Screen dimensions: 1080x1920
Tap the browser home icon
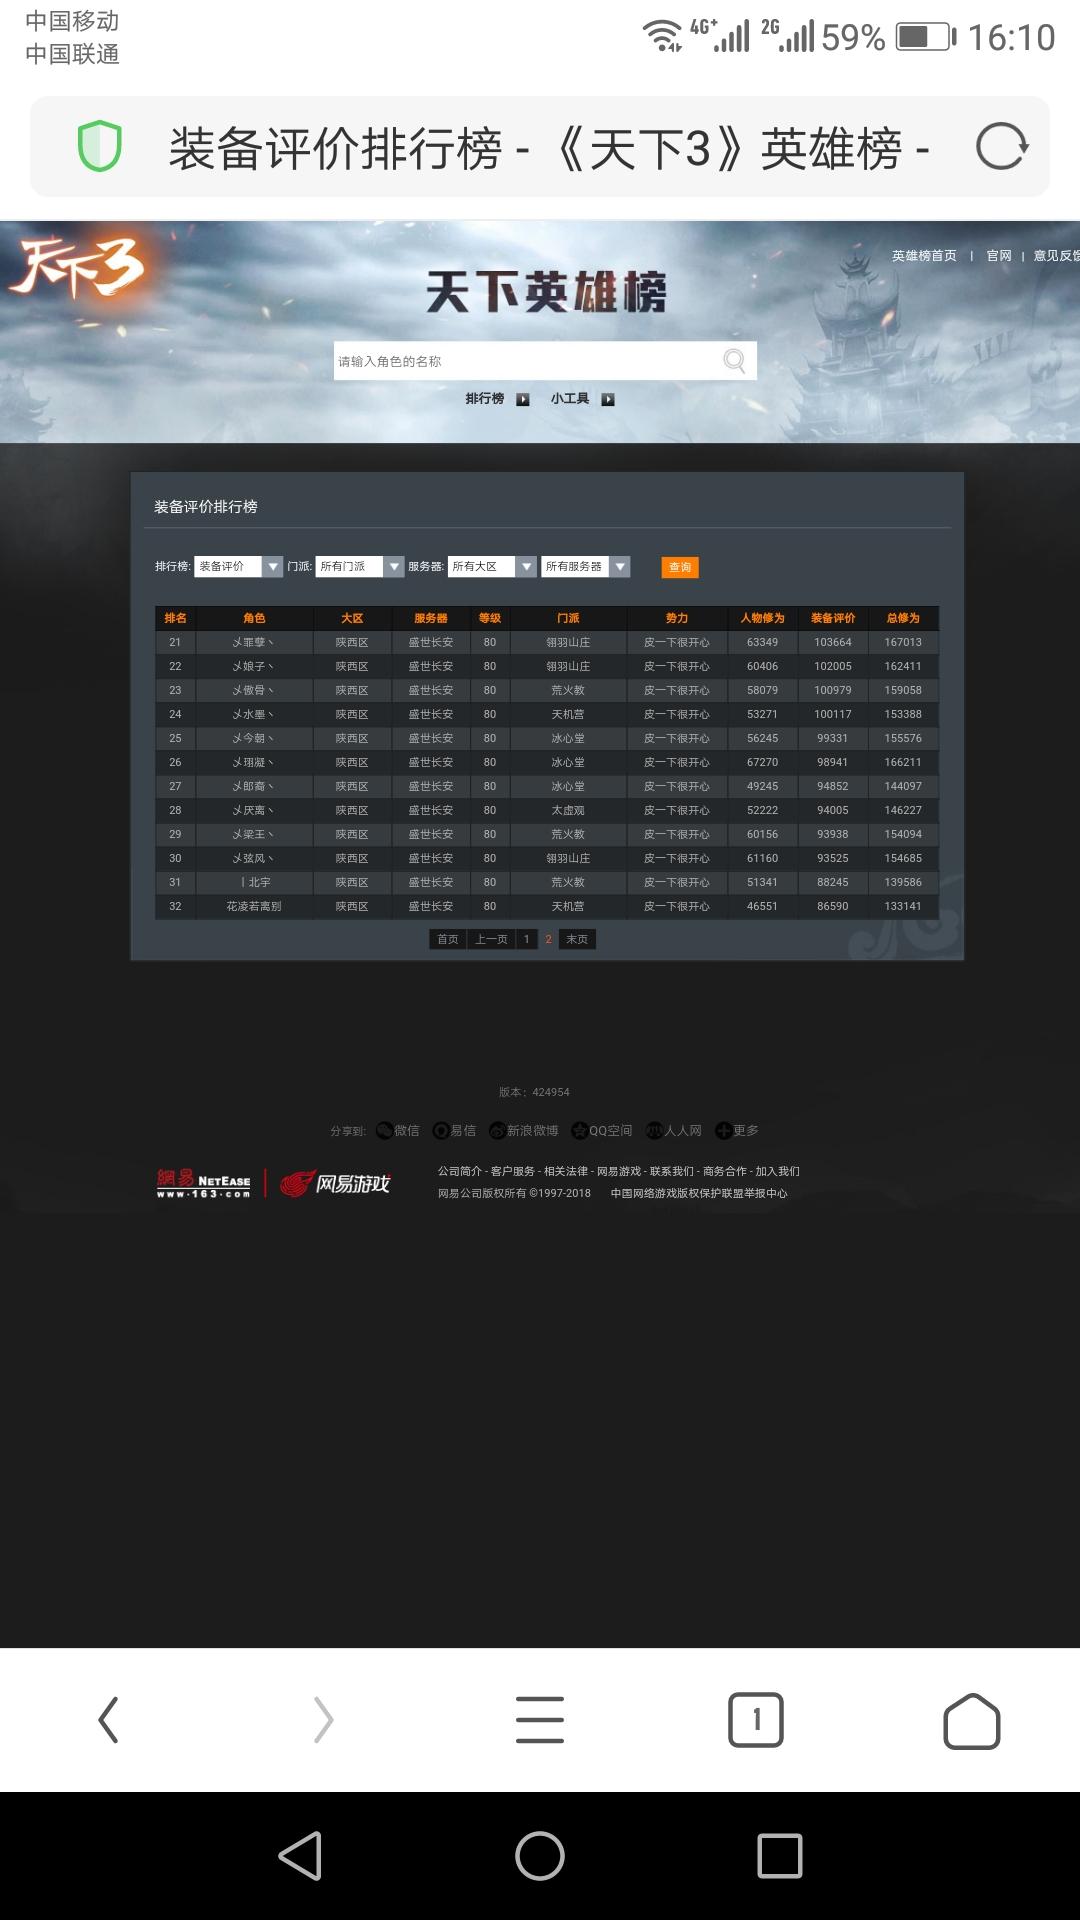pos(972,1720)
